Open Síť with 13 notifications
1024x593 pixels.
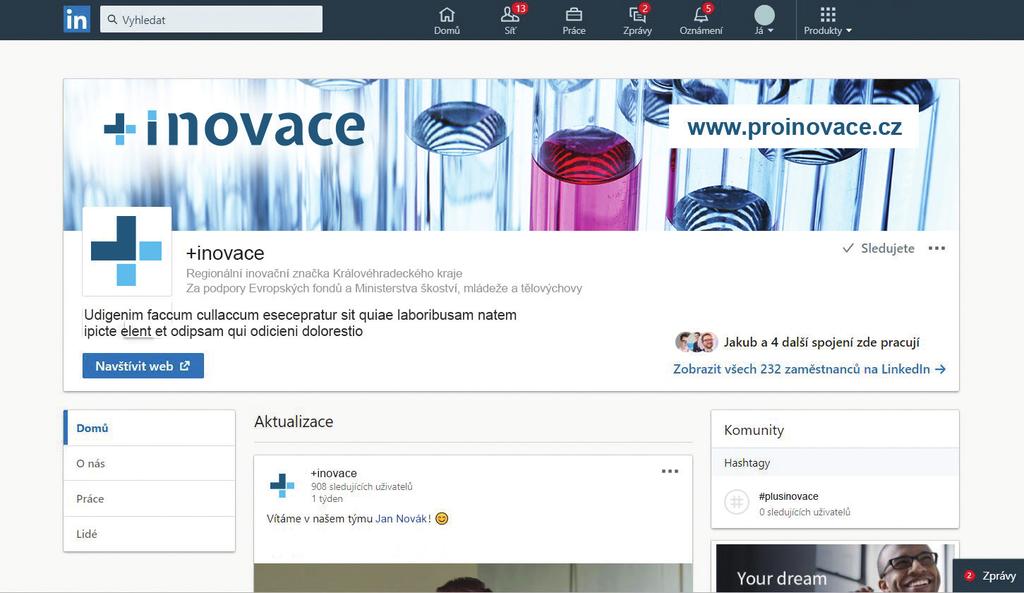click(511, 21)
